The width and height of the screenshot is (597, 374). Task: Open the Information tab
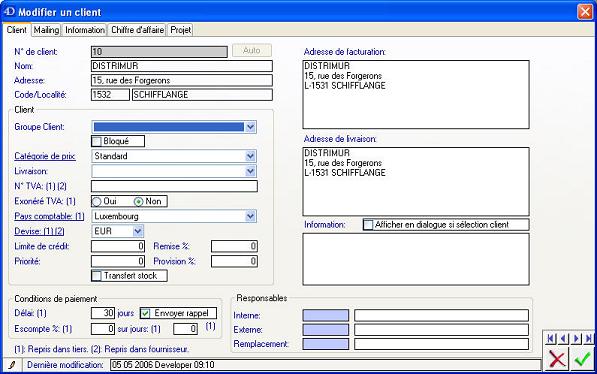[x=85, y=30]
